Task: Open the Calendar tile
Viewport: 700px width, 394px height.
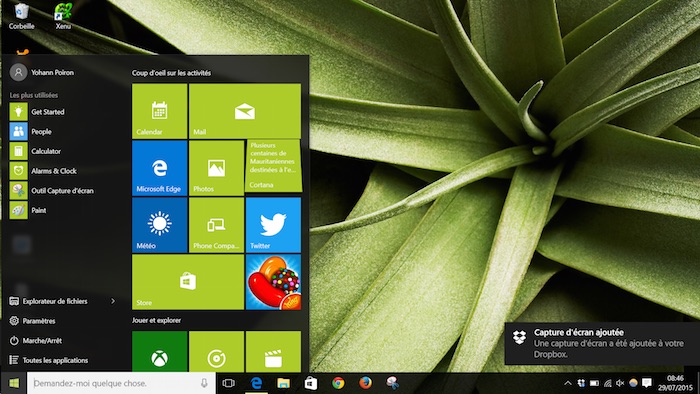Action: point(159,111)
